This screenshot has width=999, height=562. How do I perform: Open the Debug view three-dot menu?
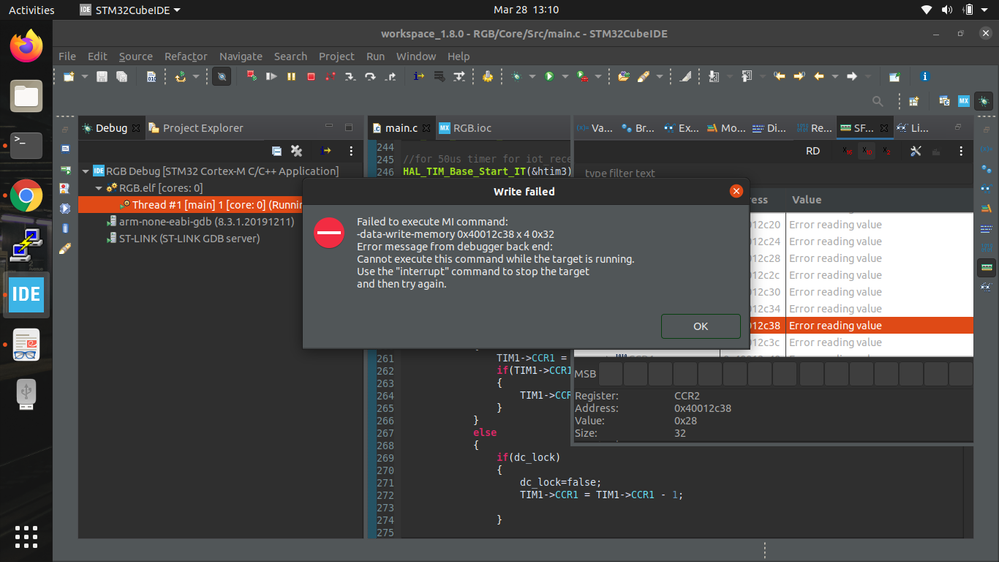pyautogui.click(x=350, y=151)
